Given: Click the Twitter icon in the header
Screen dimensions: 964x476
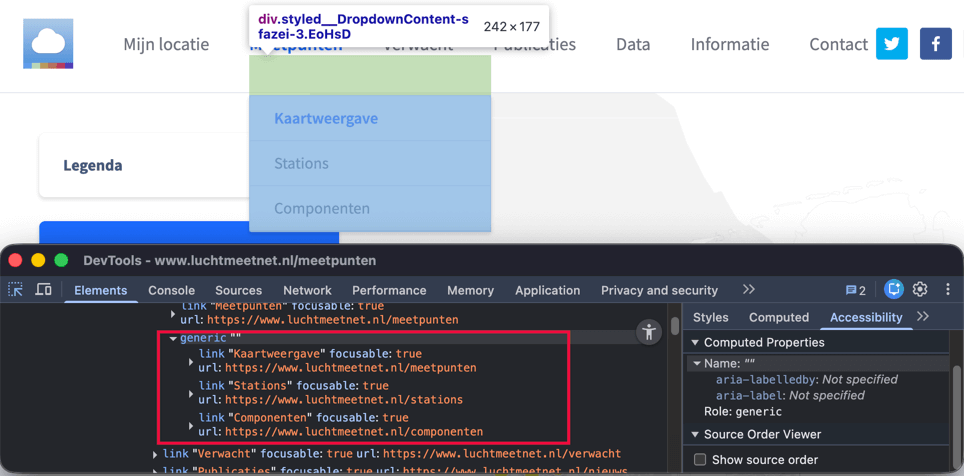Looking at the screenshot, I should 892,44.
